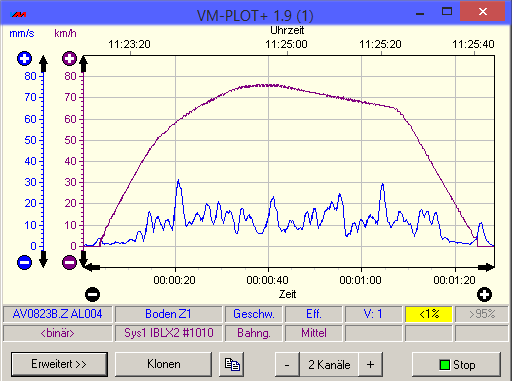Image resolution: width=512 pixels, height=381 pixels.
Task: Maximize the VM-PLOT+ window
Action: tap(447, 12)
